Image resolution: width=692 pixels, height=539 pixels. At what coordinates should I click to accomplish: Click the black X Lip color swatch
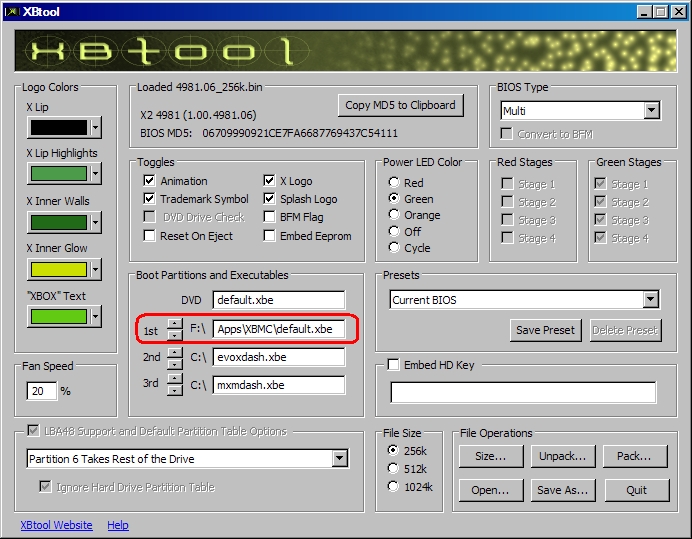click(59, 128)
